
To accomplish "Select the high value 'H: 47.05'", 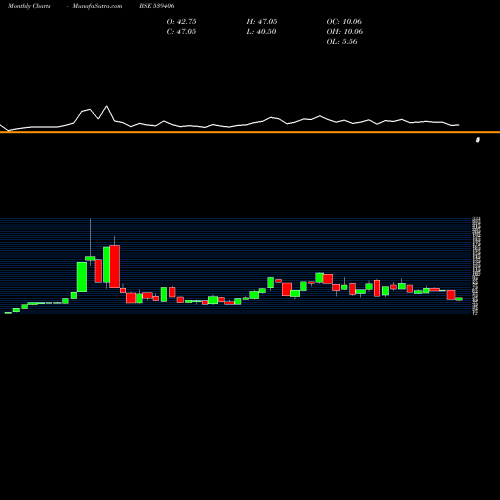I will pos(262,22).
